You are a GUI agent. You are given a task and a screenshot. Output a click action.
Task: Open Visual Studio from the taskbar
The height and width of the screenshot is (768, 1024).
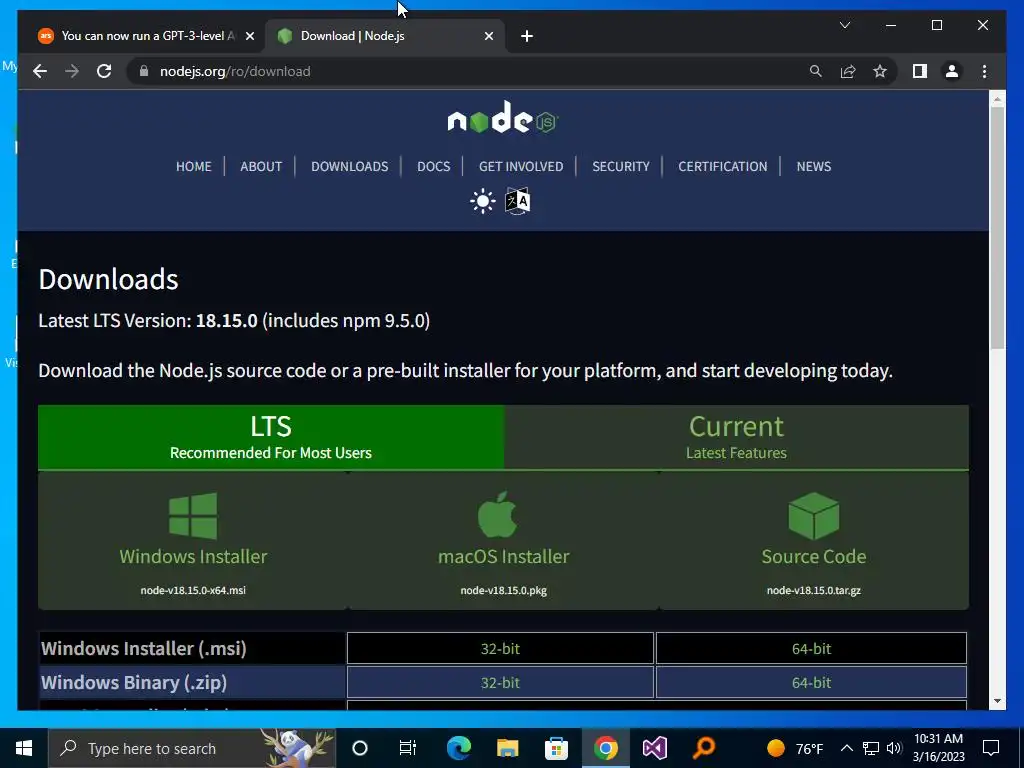coord(654,748)
